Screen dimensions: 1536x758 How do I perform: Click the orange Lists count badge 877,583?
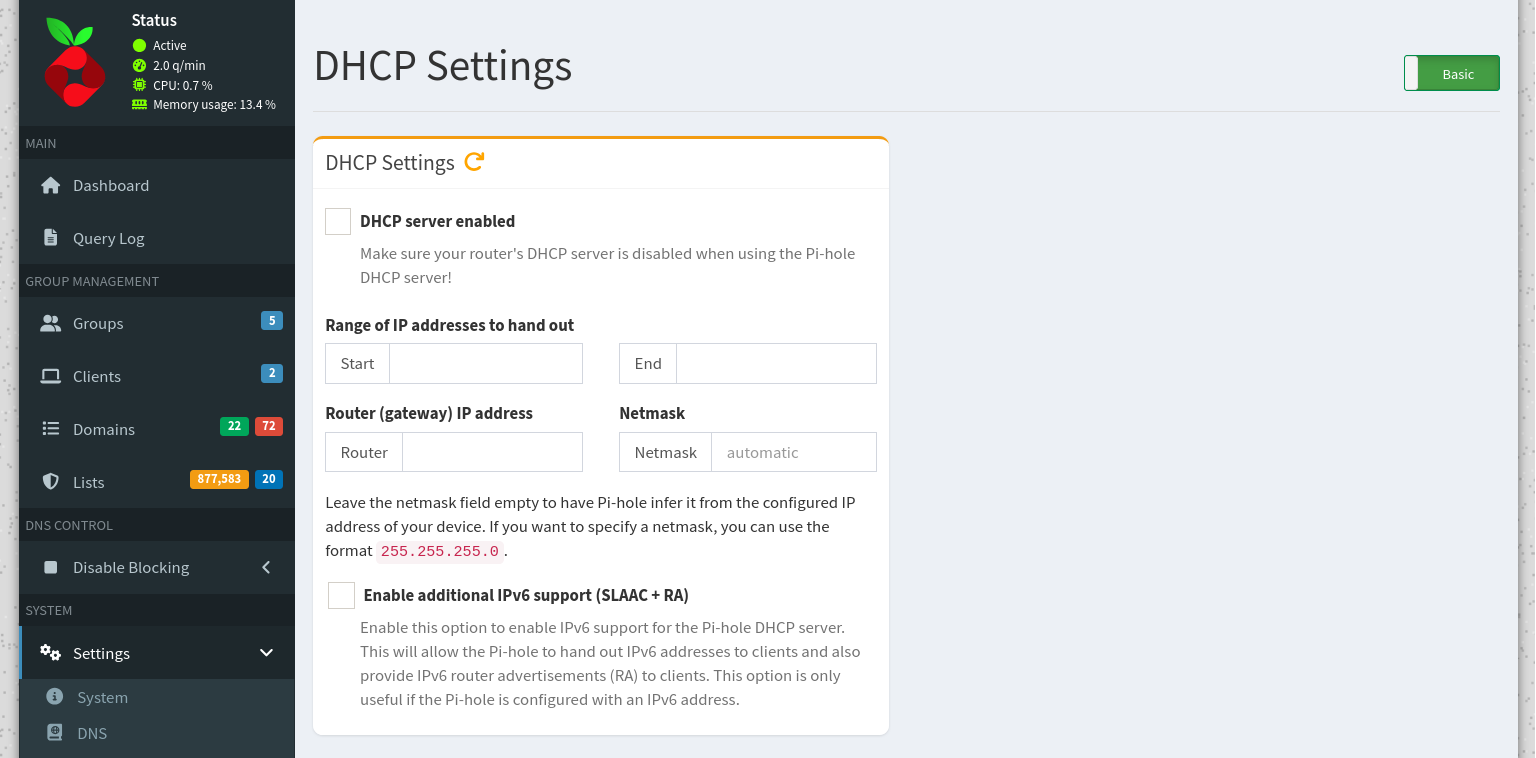tap(219, 479)
